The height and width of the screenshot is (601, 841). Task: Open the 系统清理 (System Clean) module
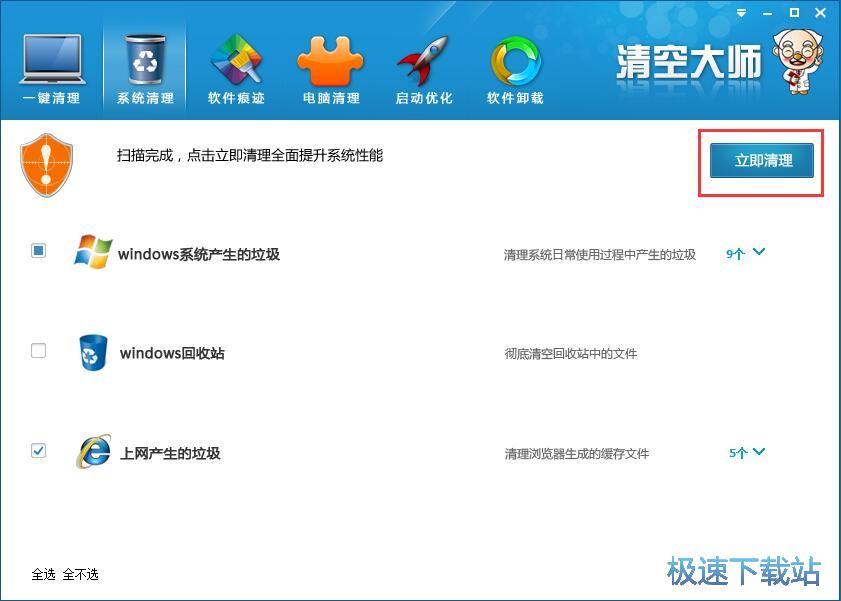[143, 60]
